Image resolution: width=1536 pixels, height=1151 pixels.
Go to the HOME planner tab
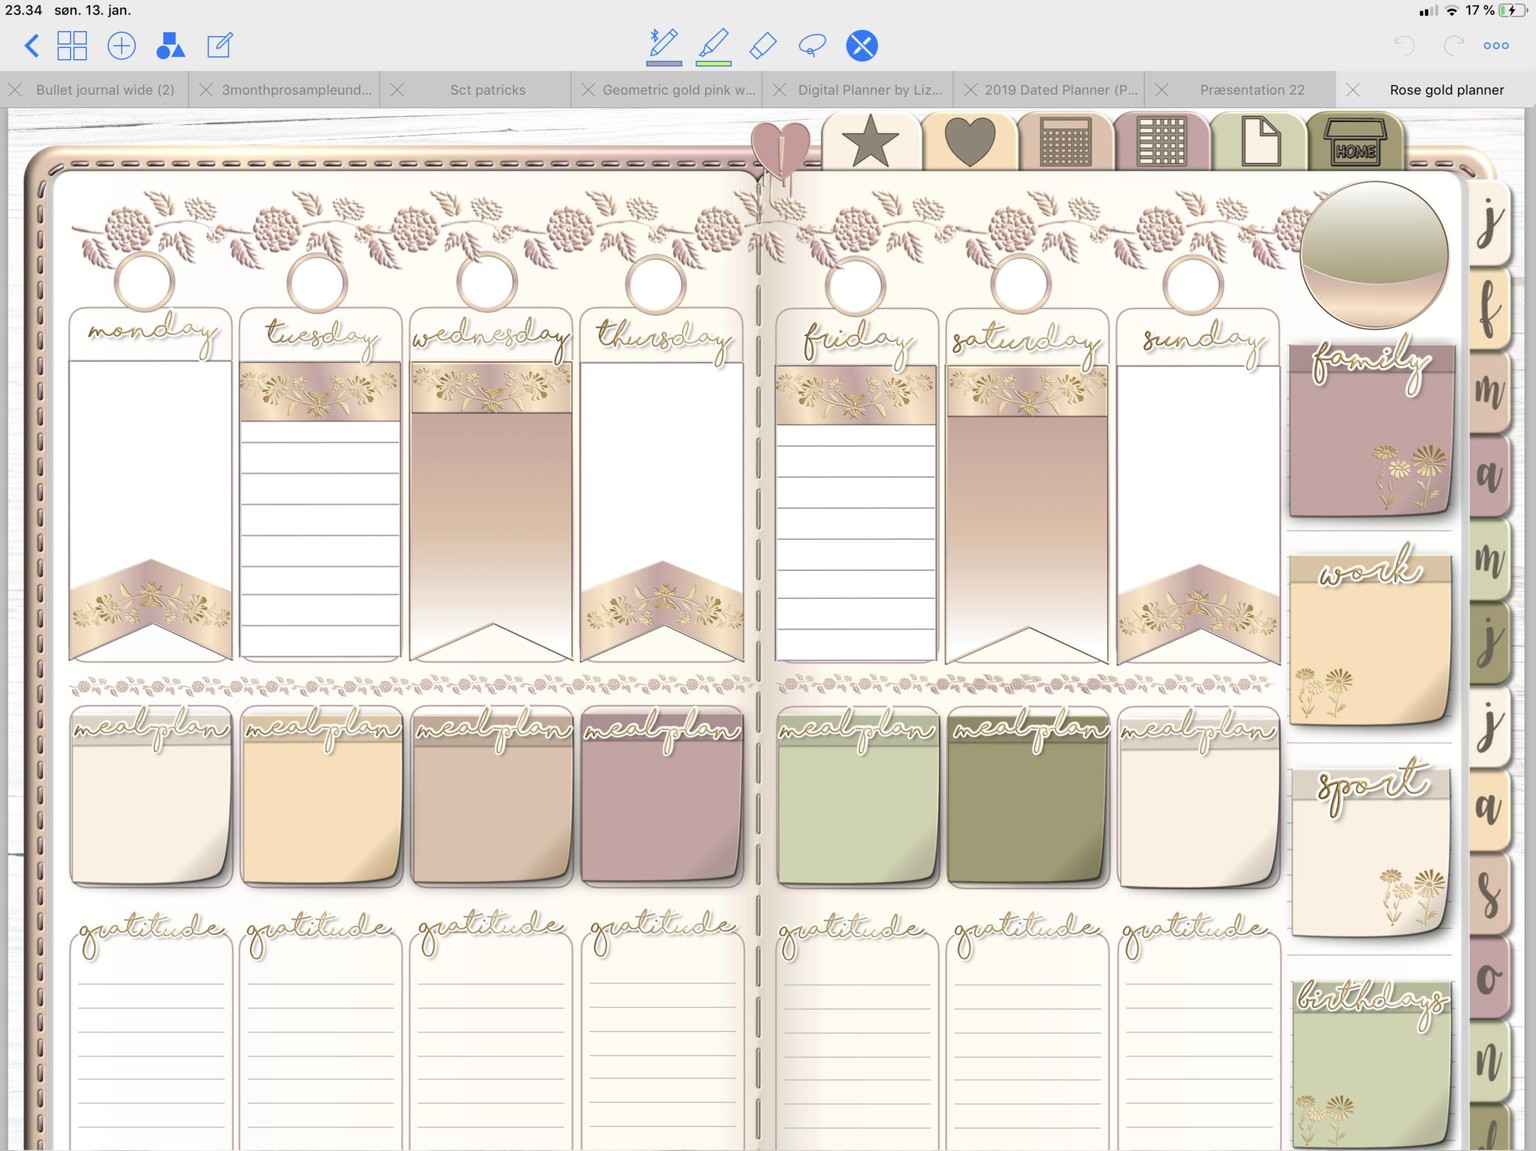coord(1356,142)
